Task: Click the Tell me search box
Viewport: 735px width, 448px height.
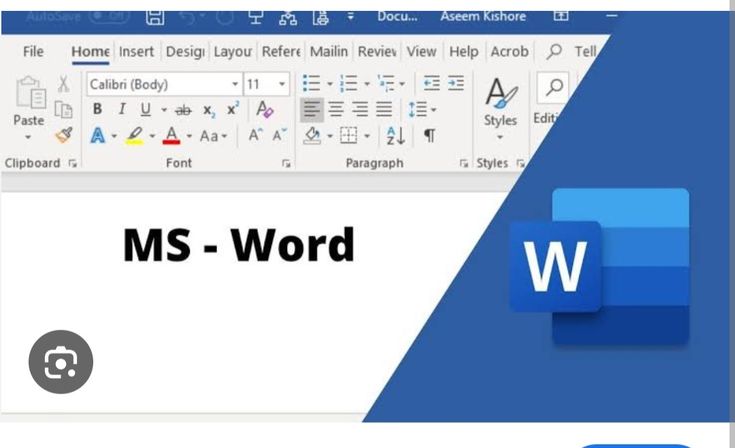Action: [x=572, y=51]
